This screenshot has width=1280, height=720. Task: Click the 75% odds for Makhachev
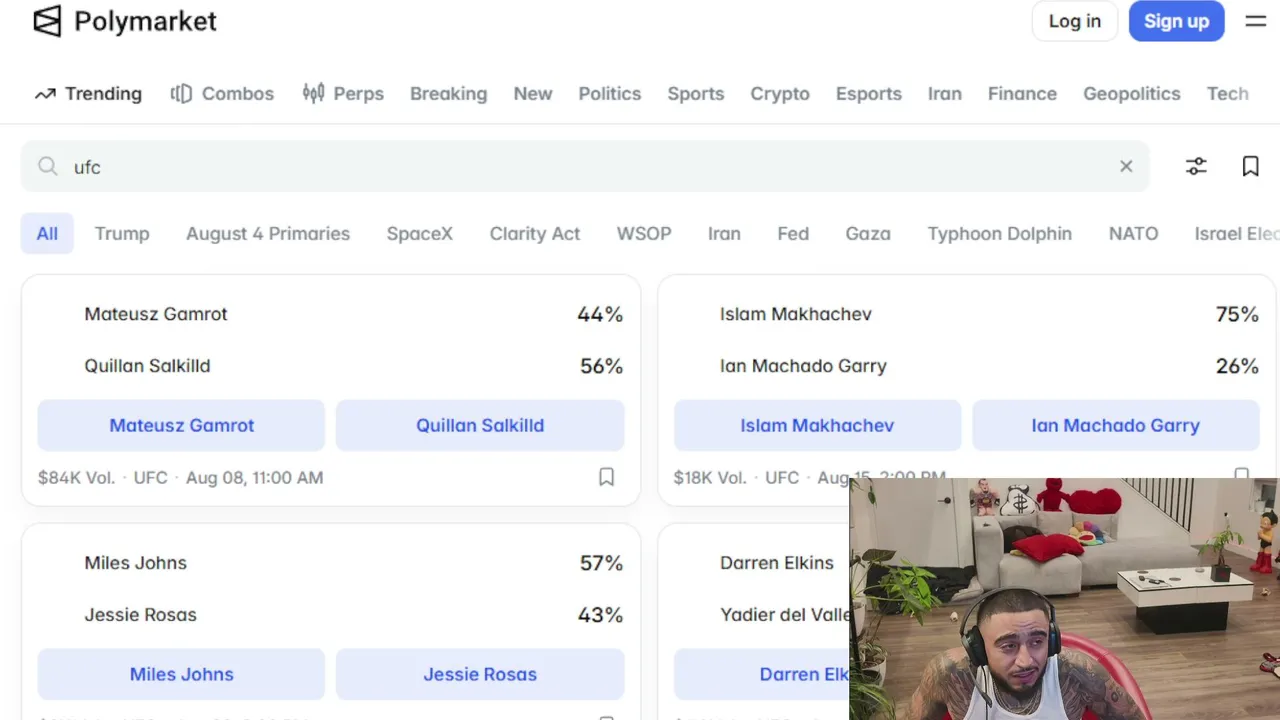(x=1237, y=314)
